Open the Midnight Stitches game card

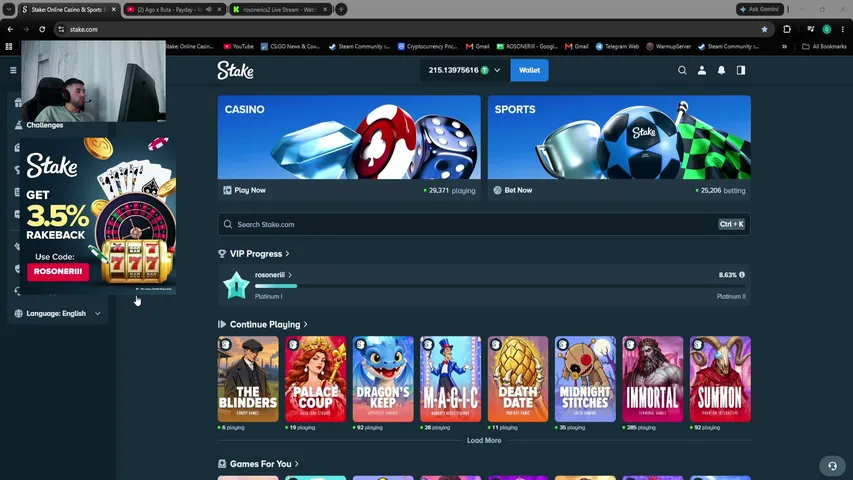[x=585, y=379]
